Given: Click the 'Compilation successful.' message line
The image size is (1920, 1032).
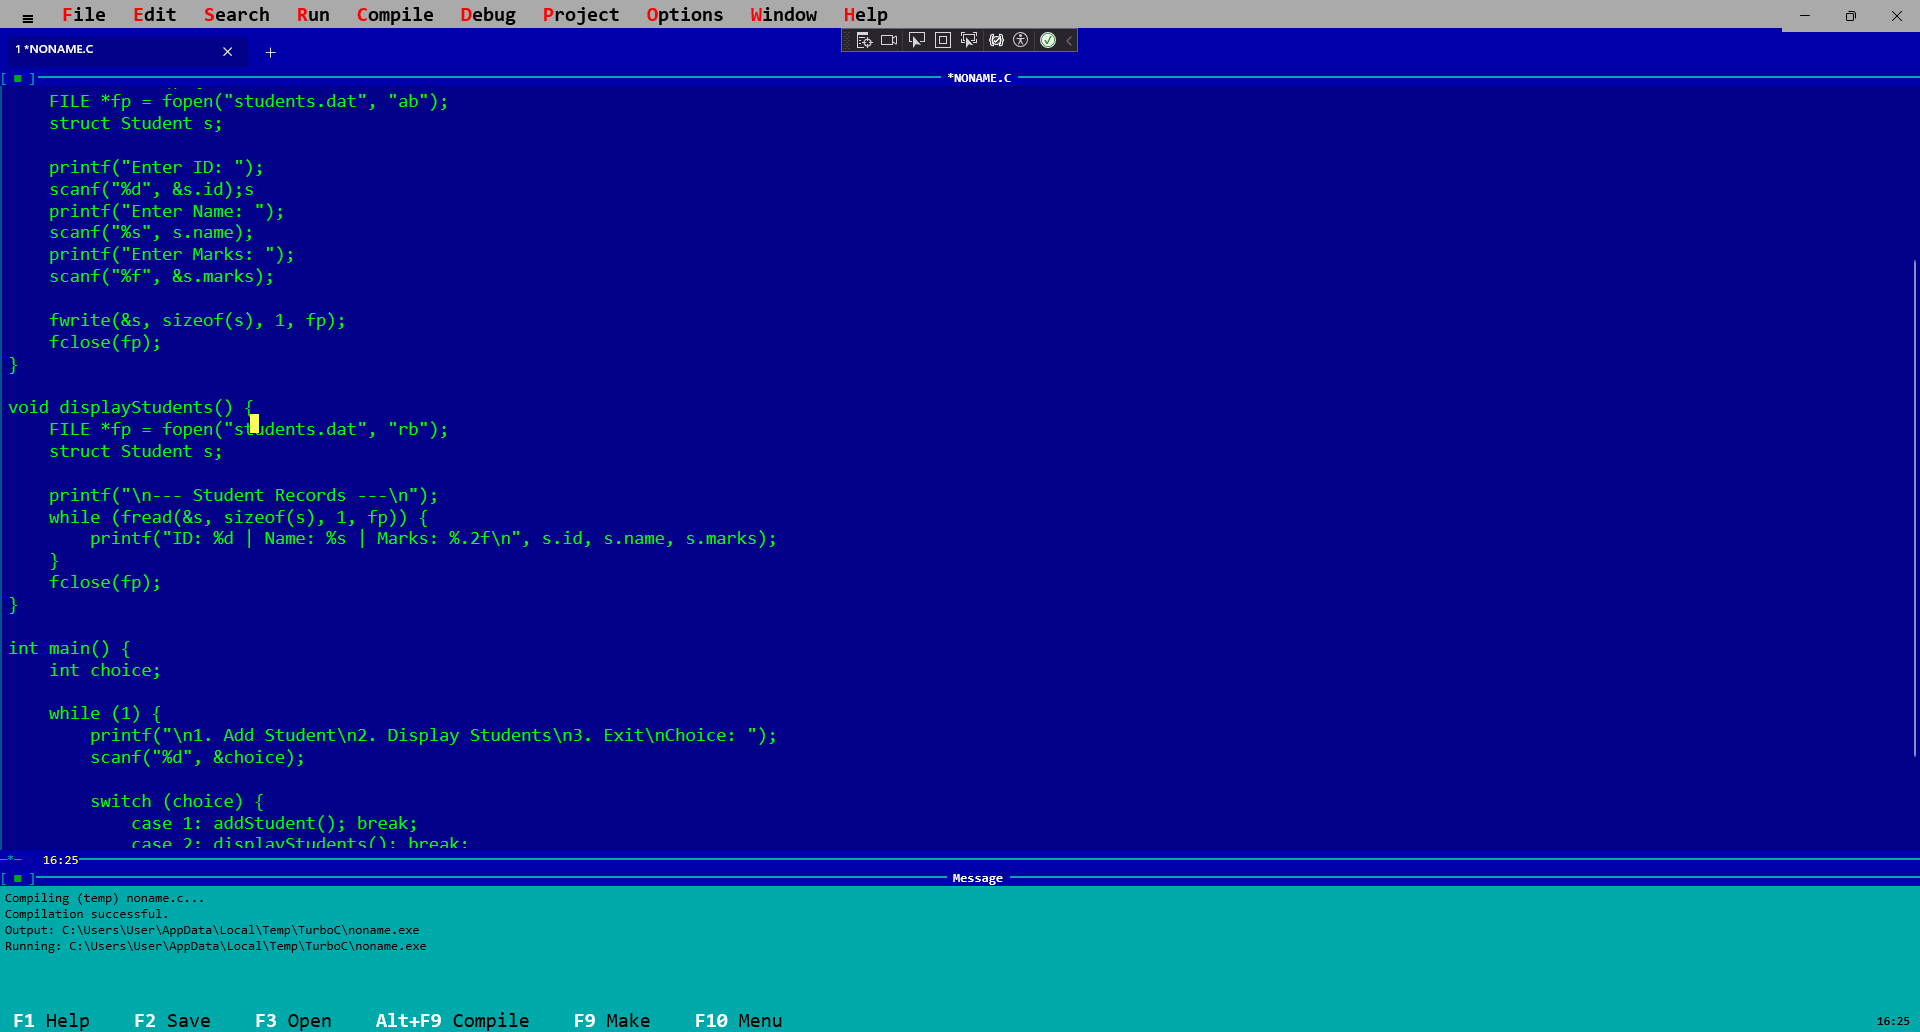Looking at the screenshot, I should (87, 914).
